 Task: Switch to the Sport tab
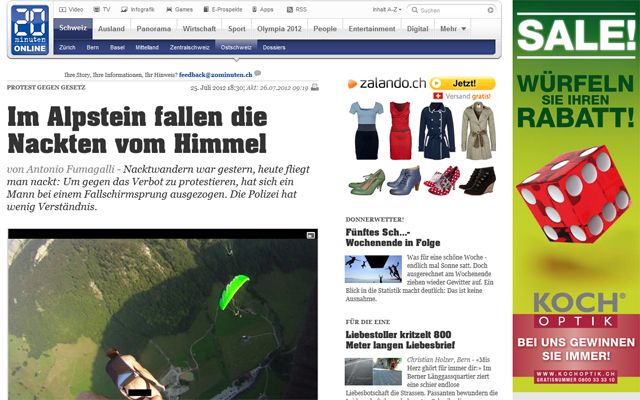[x=238, y=29]
